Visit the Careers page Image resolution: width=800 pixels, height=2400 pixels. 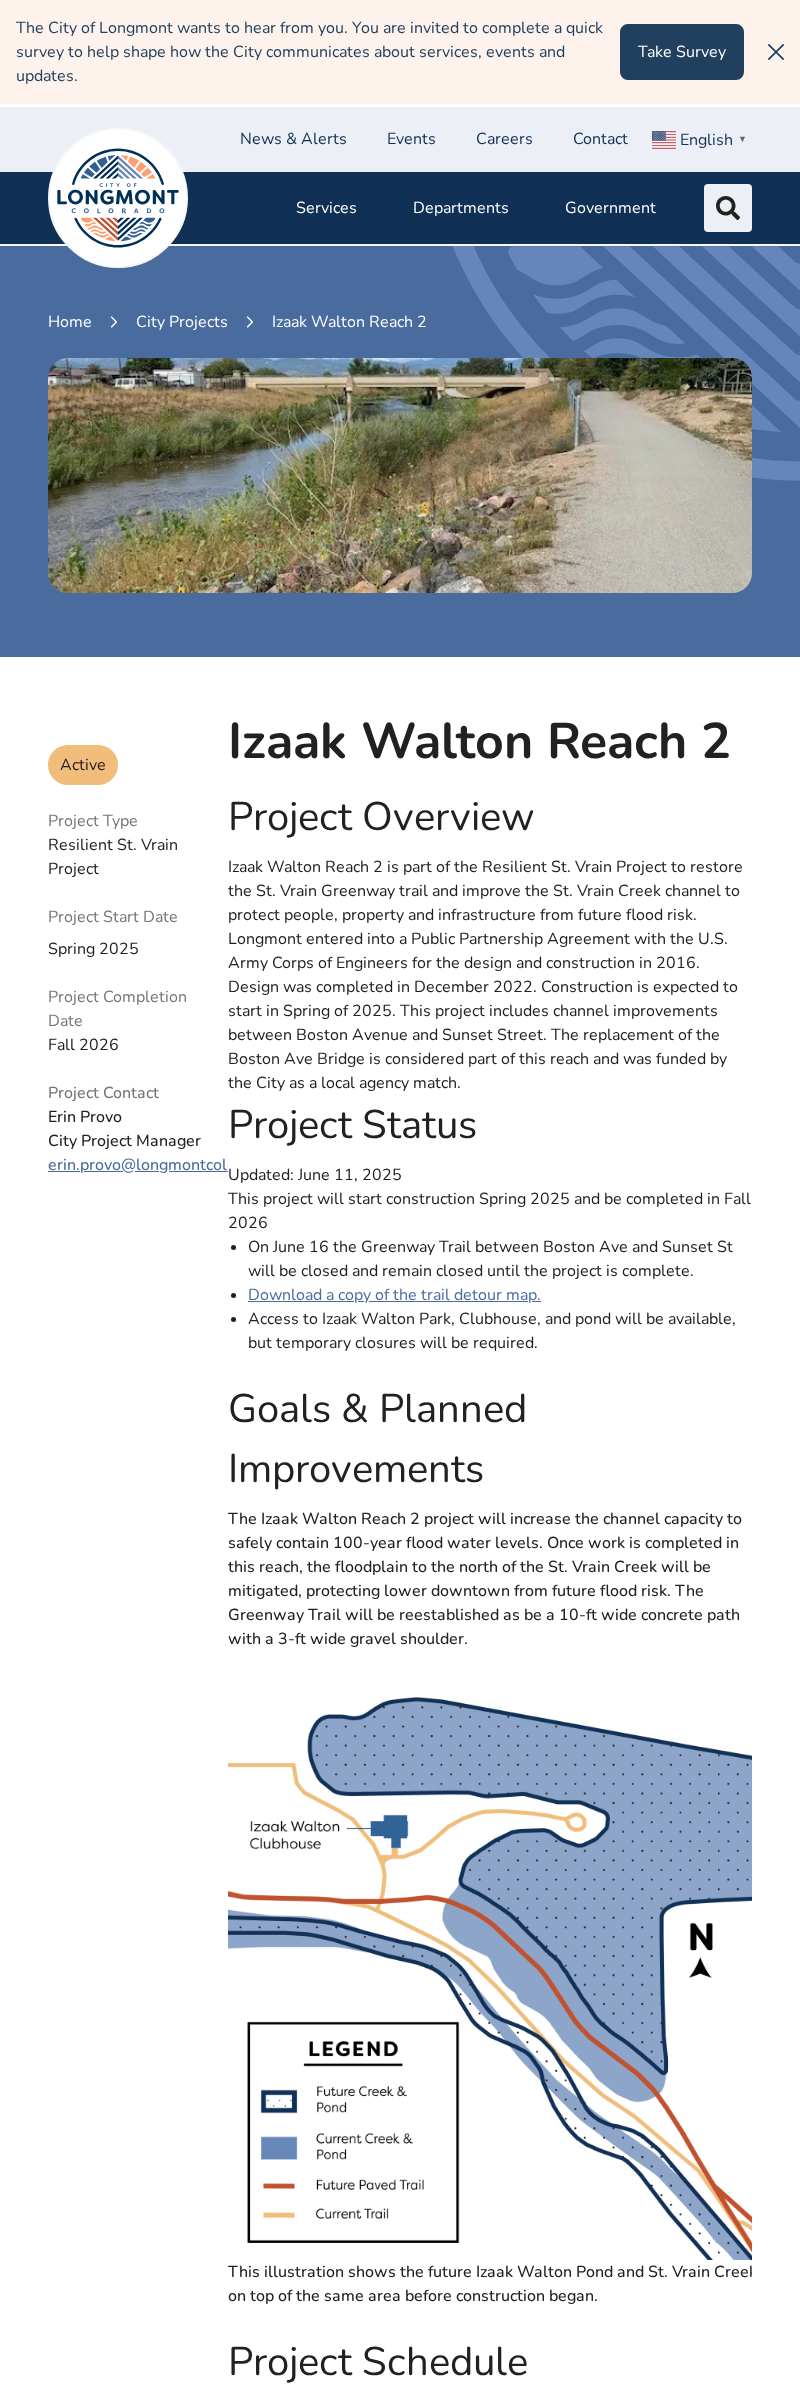click(x=504, y=139)
